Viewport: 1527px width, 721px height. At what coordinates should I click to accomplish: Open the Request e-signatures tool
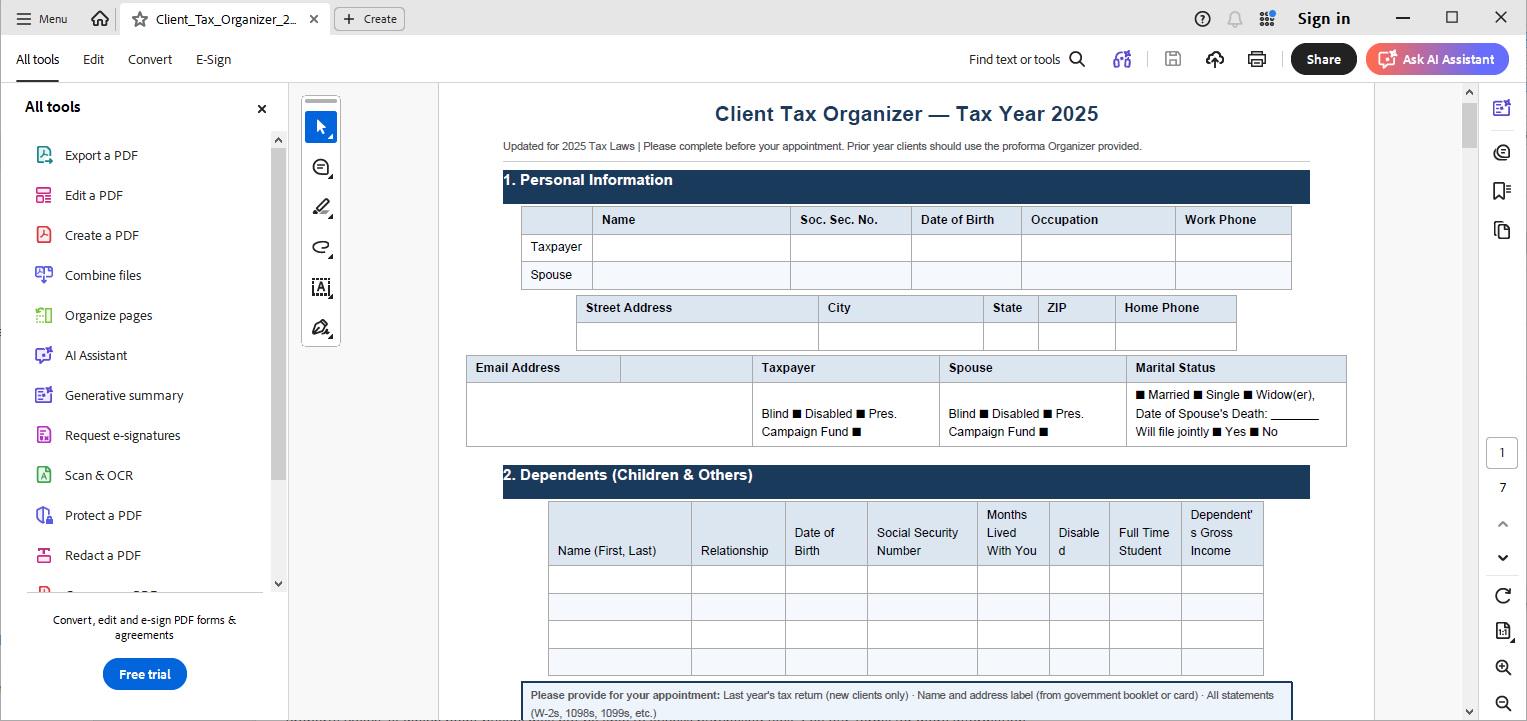tap(122, 435)
